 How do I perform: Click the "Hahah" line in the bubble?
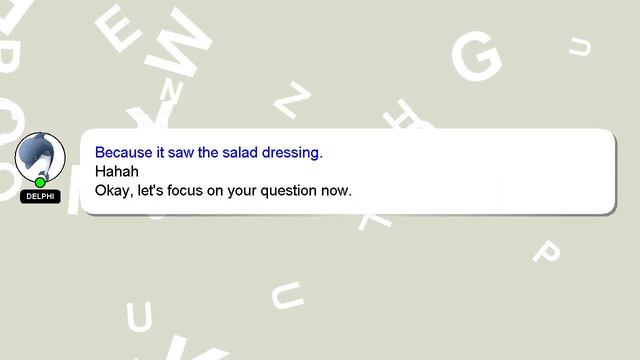[x=117, y=171]
